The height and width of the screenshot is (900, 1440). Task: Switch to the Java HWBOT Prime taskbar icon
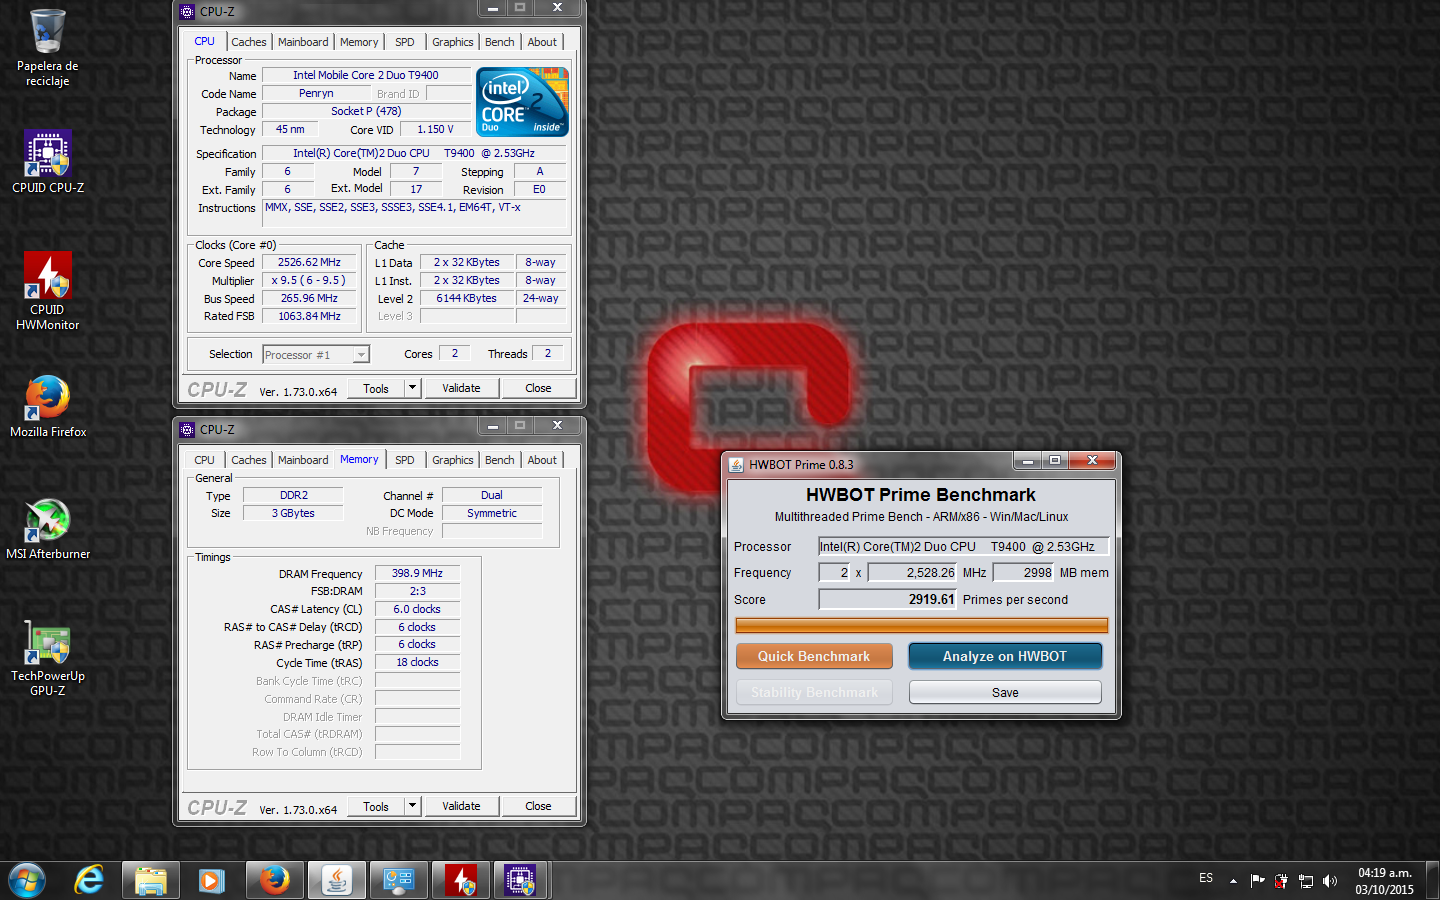coord(337,881)
